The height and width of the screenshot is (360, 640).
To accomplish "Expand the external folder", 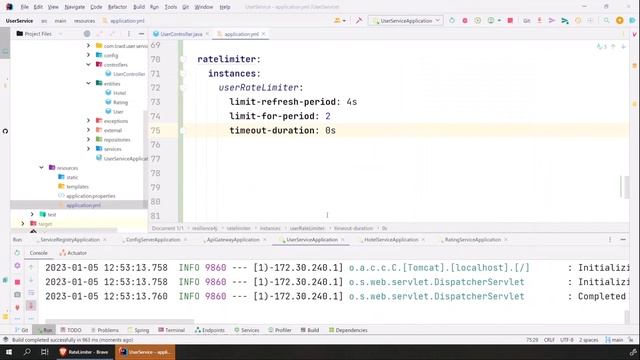I will click(89, 130).
